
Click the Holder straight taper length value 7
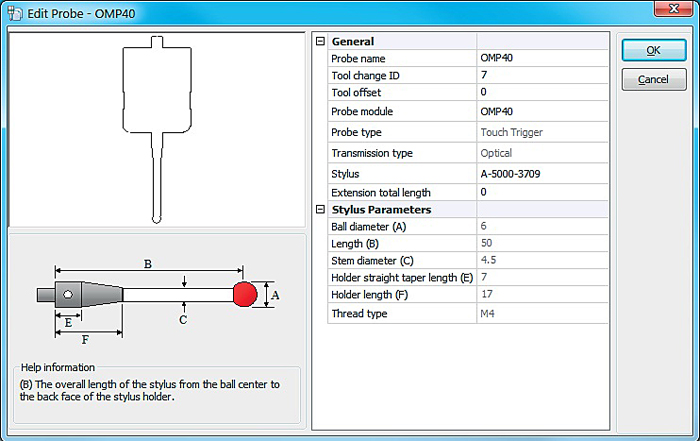pos(542,277)
